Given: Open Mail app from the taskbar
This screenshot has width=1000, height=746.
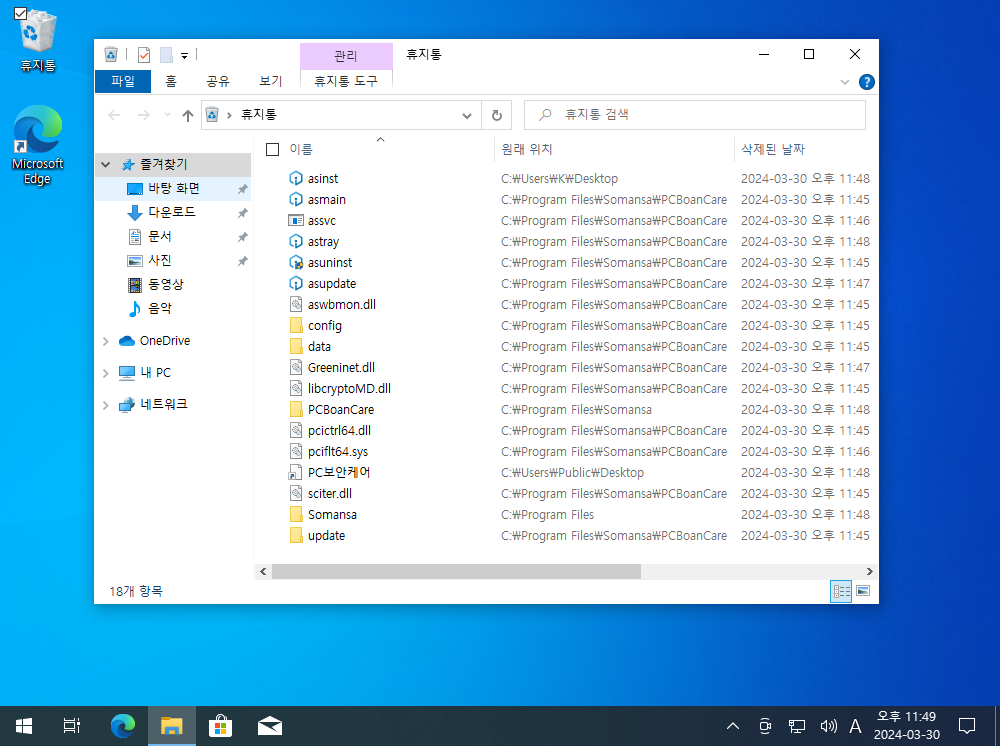Looking at the screenshot, I should pos(270,726).
